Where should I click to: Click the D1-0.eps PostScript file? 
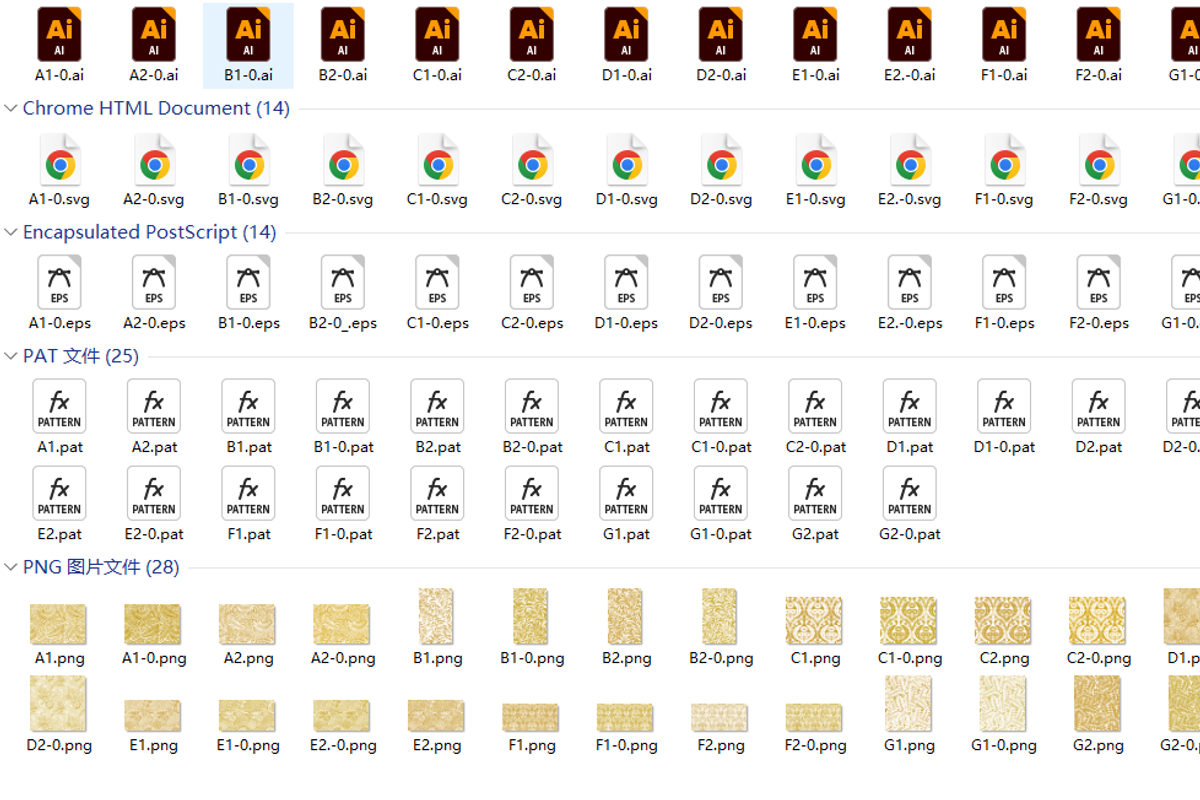[x=626, y=293]
